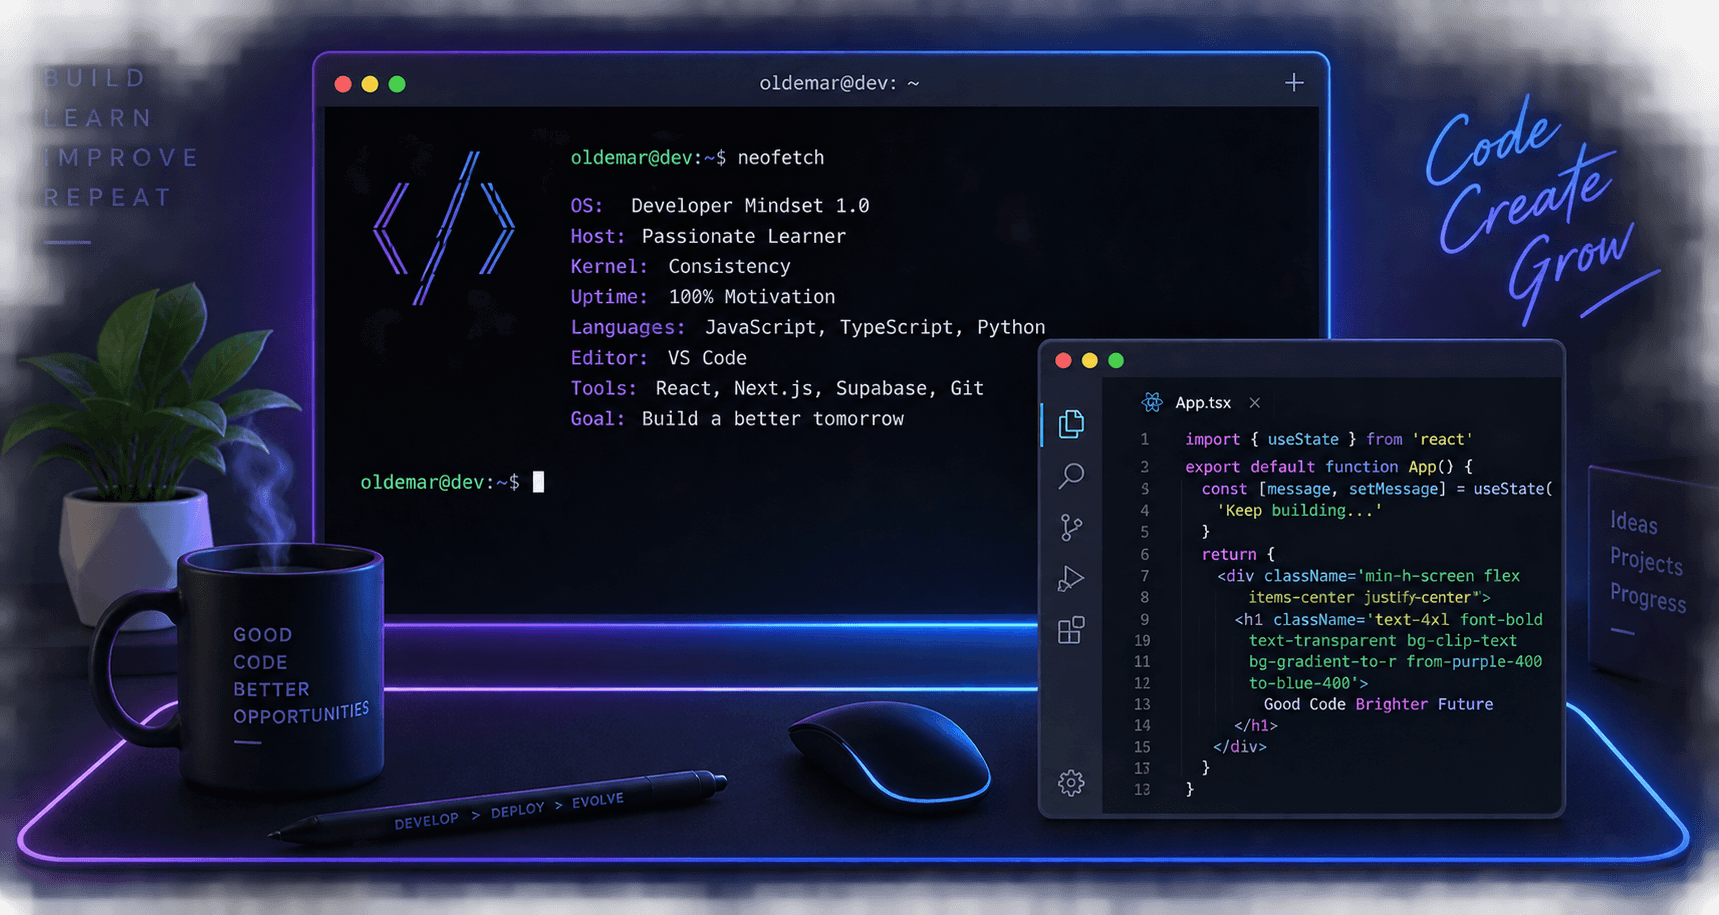Maximize the terminal window with green button
1719x915 pixels.
(397, 84)
